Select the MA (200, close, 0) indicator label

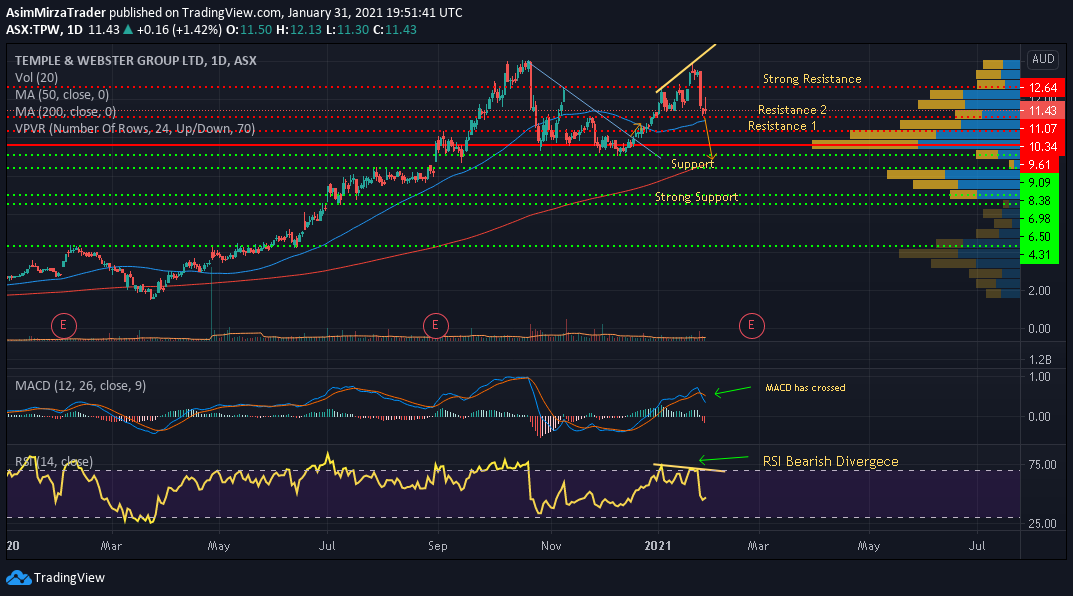click(66, 112)
